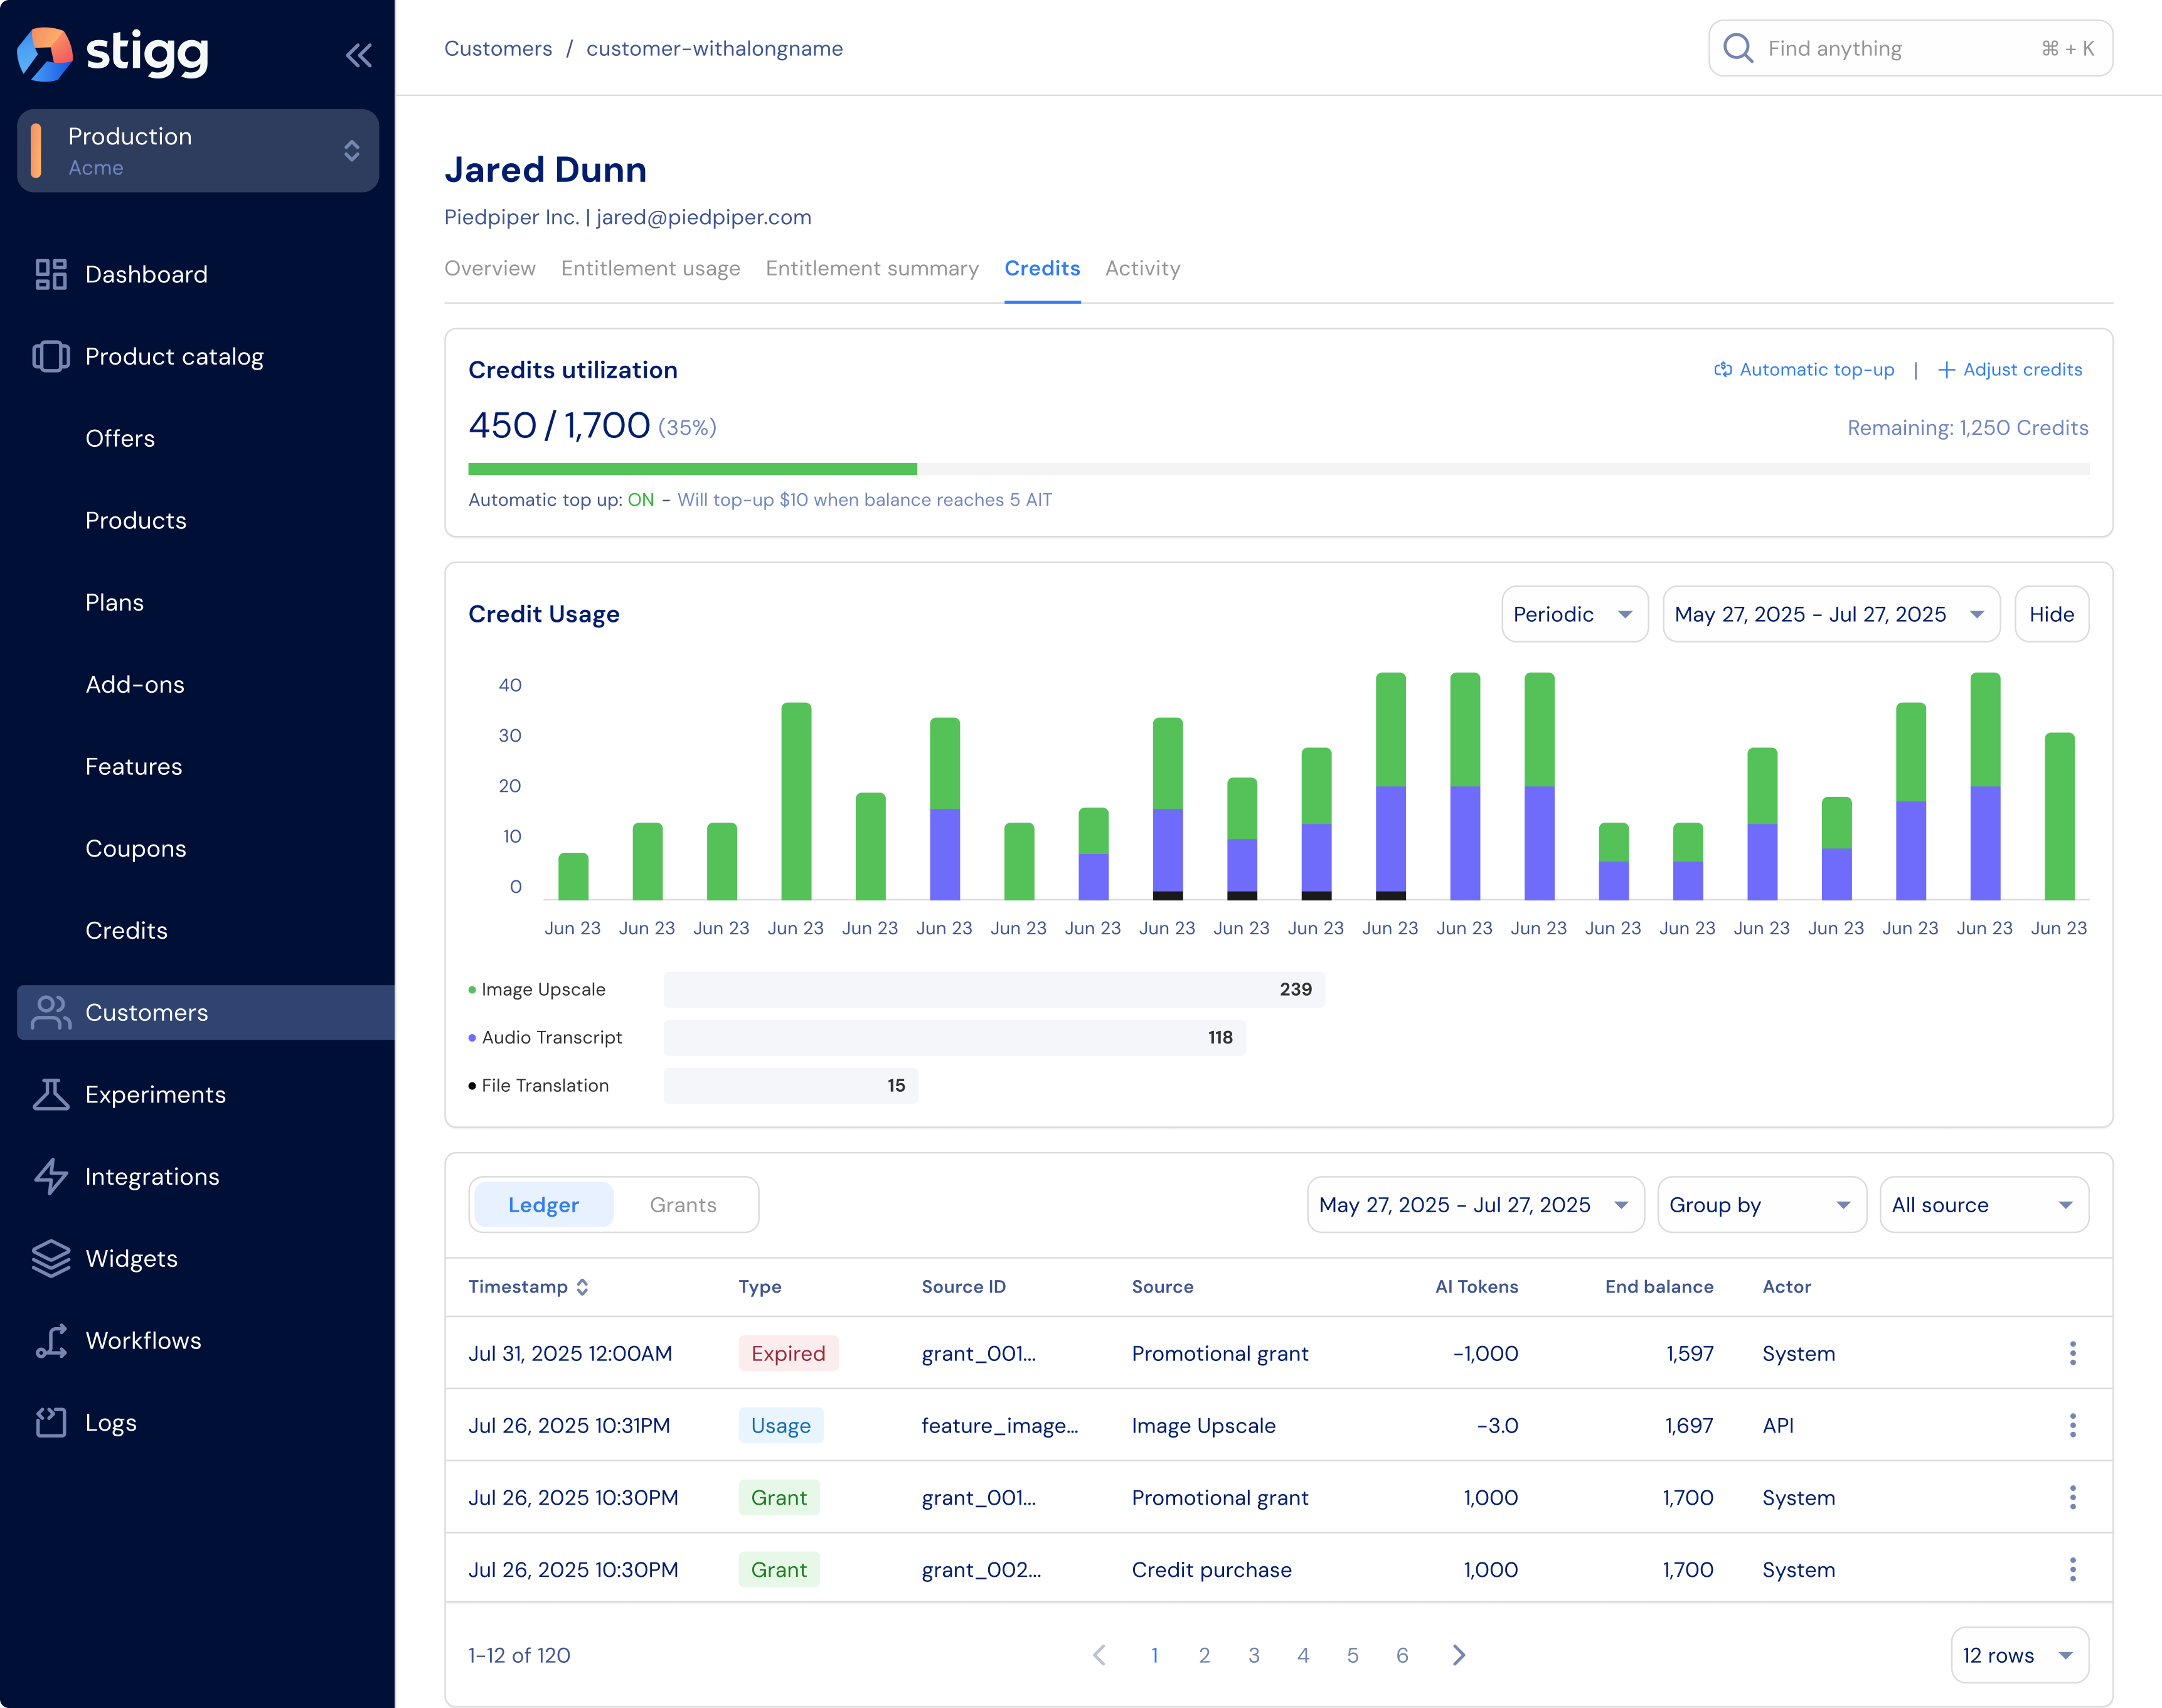The height and width of the screenshot is (1708, 2162).
Task: Click the feature_image... source ID
Action: pos(1000,1425)
